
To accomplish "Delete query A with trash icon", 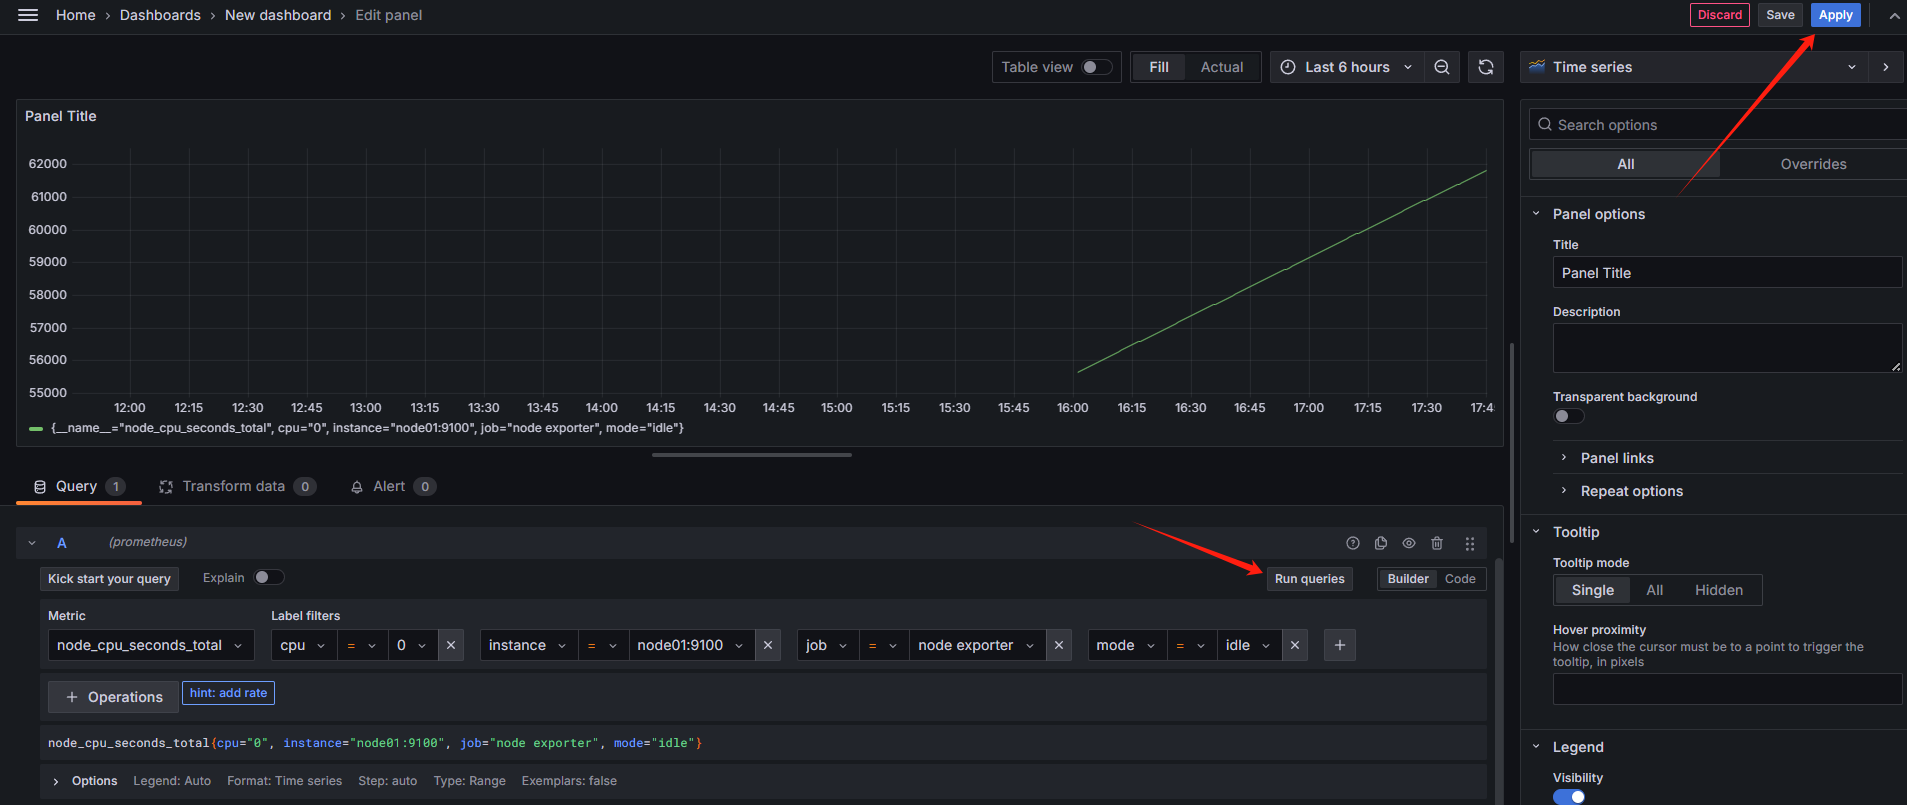I will pyautogui.click(x=1437, y=543).
